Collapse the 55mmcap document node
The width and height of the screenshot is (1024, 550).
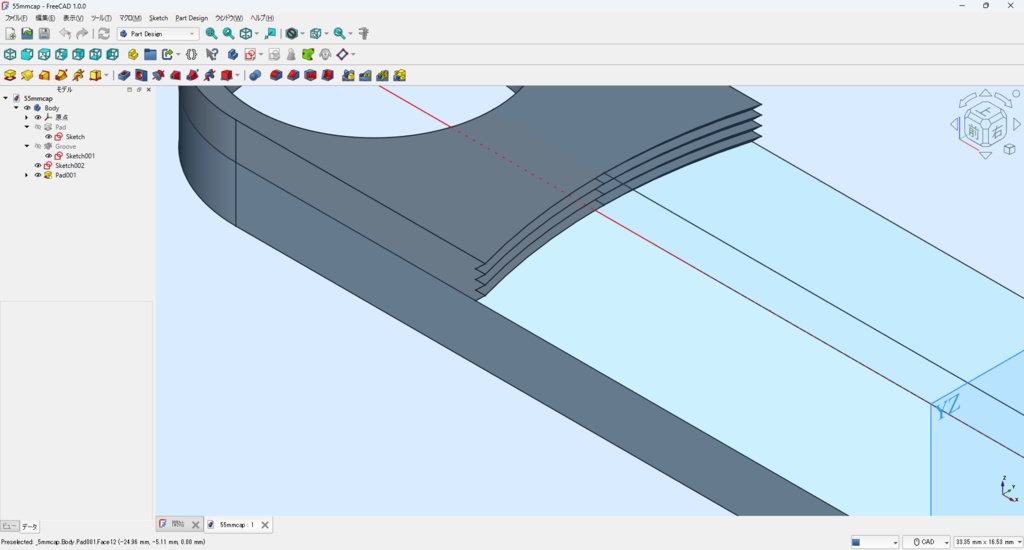6,98
